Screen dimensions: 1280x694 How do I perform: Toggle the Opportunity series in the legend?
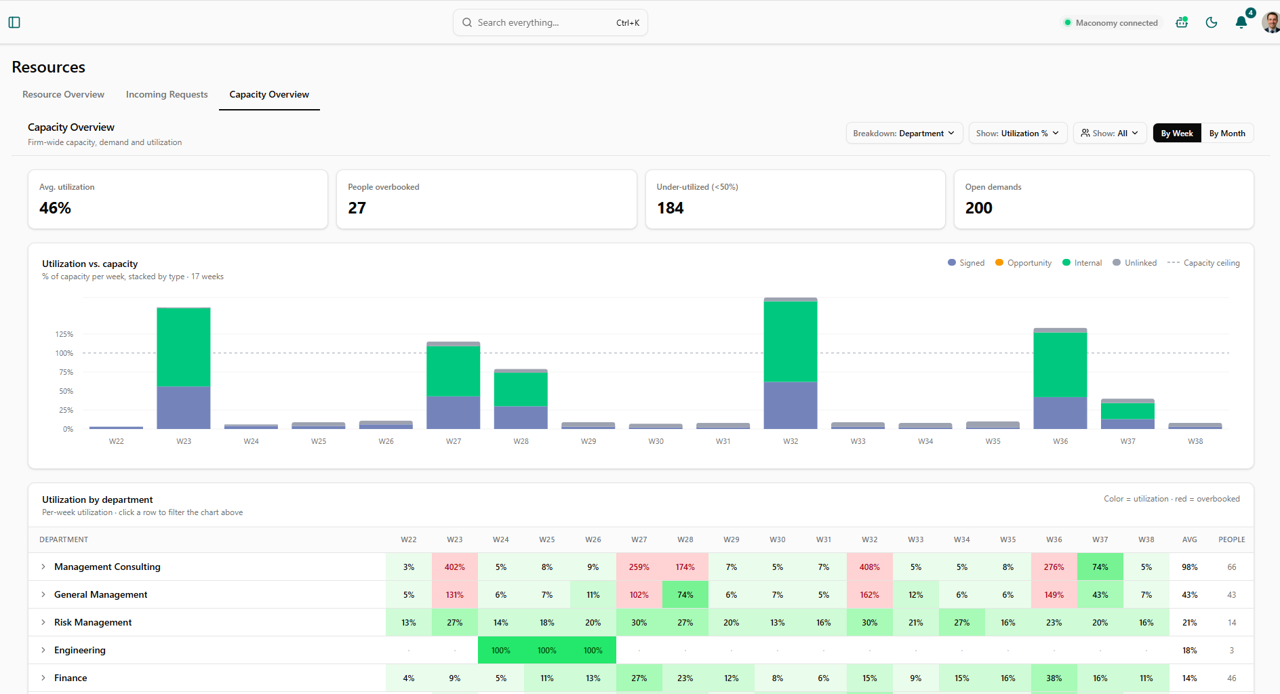click(1023, 263)
